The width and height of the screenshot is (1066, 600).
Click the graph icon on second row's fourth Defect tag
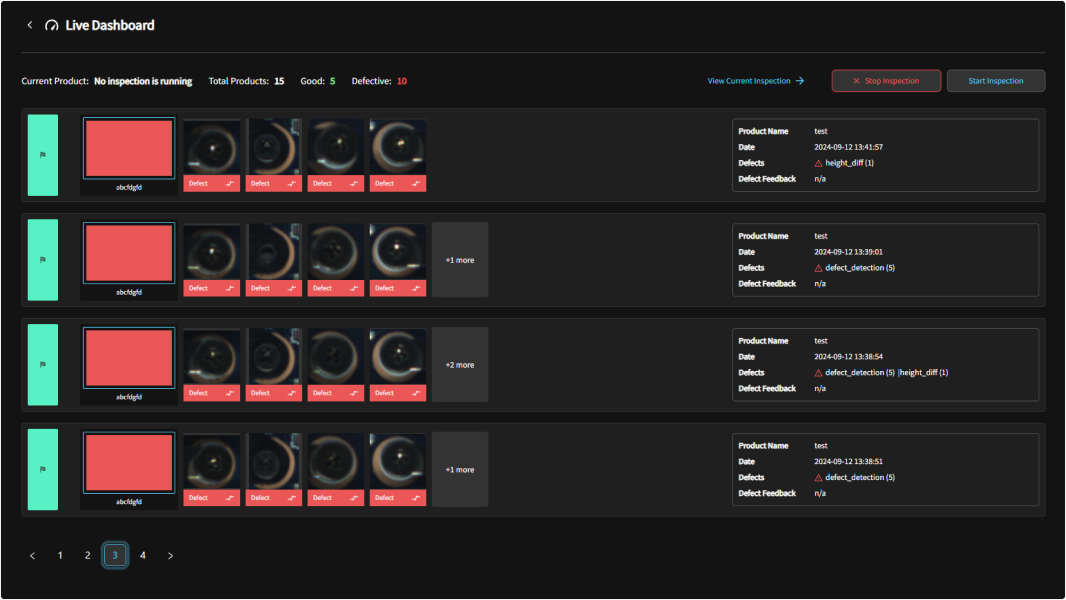(x=416, y=288)
